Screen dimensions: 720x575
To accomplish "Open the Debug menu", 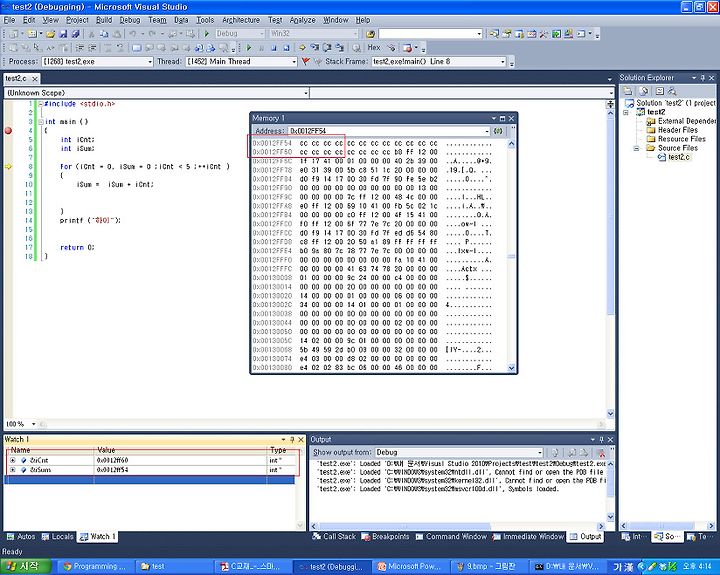I will tap(130, 20).
